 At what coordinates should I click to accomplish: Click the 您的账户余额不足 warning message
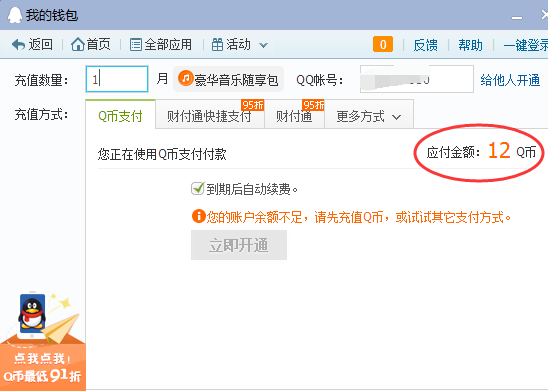pyautogui.click(x=358, y=217)
